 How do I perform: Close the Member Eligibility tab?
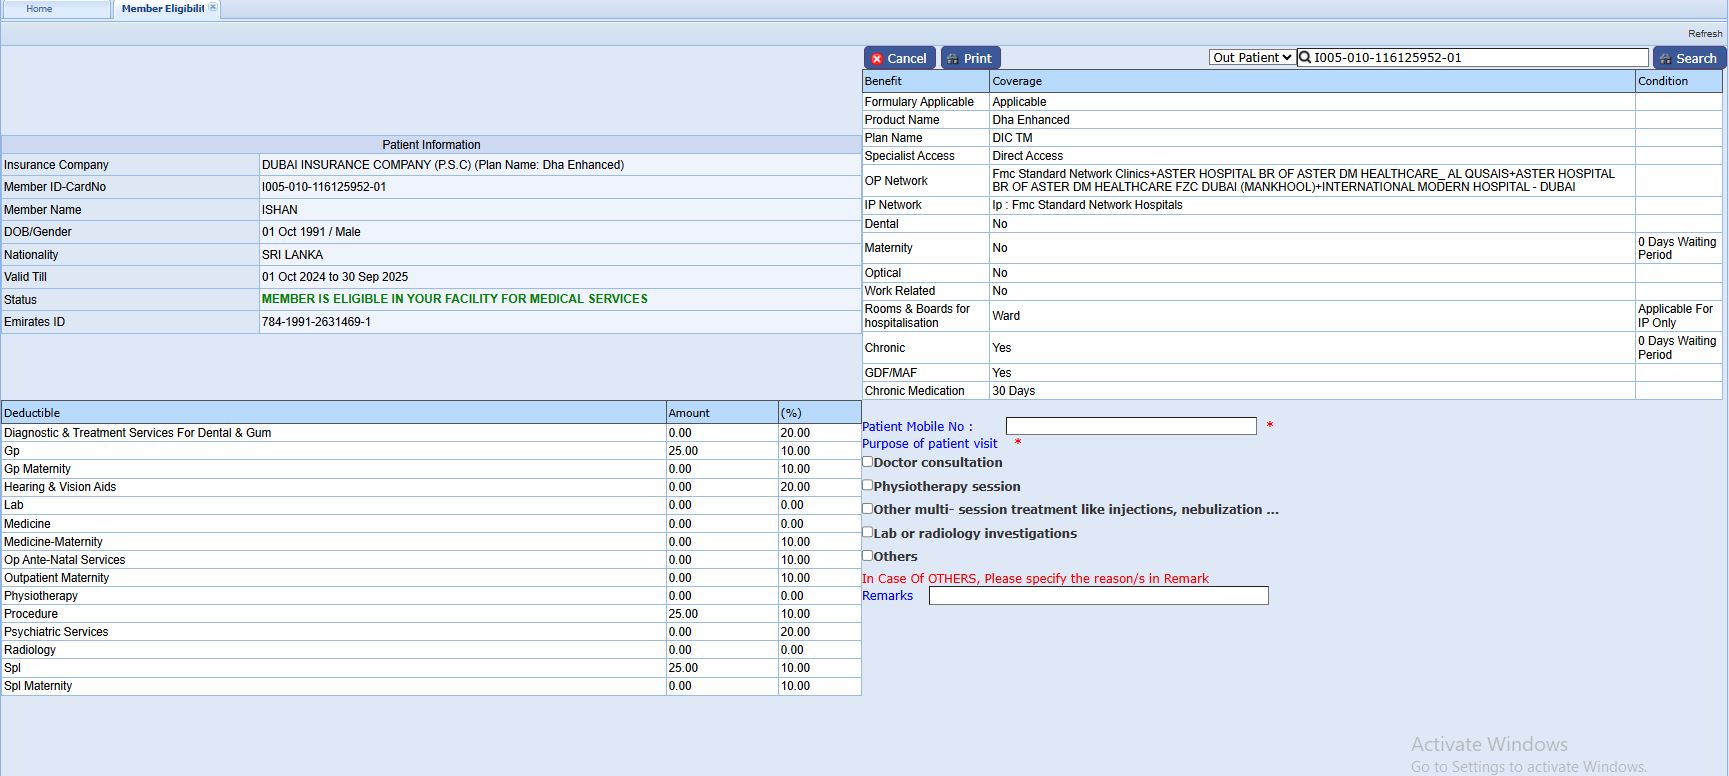[213, 8]
